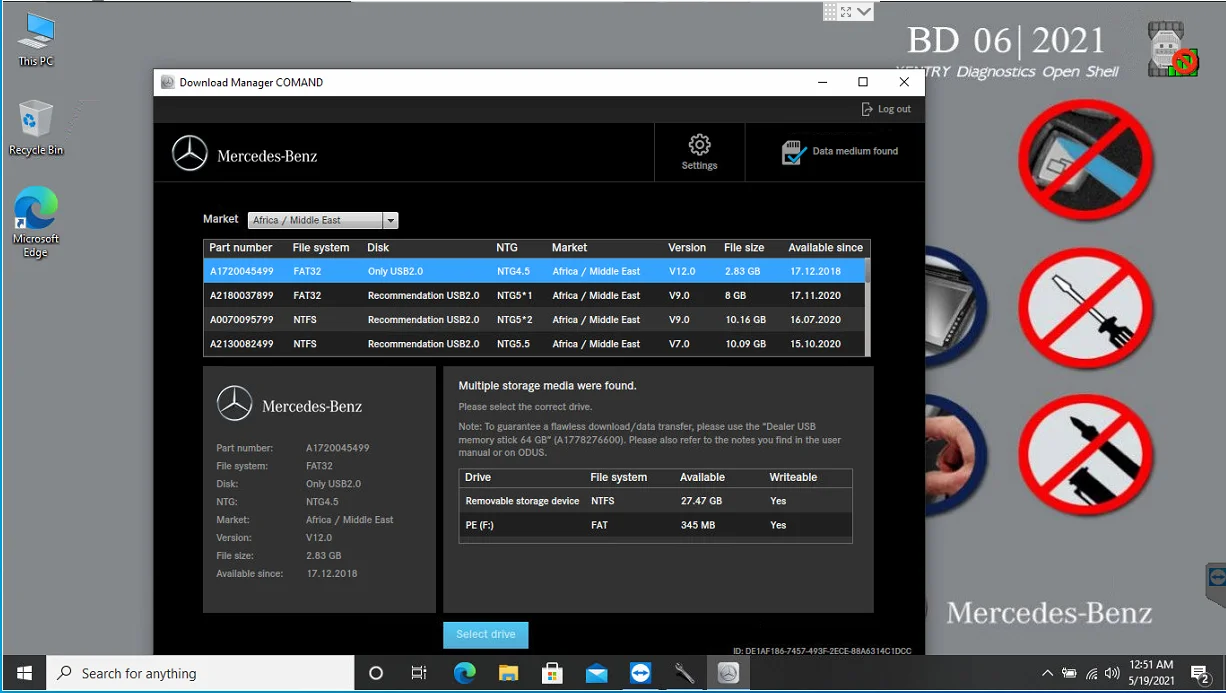Click the Mercedes-Benz star logo in header
Viewport: 1226px width, 693px height.
pyautogui.click(x=190, y=154)
